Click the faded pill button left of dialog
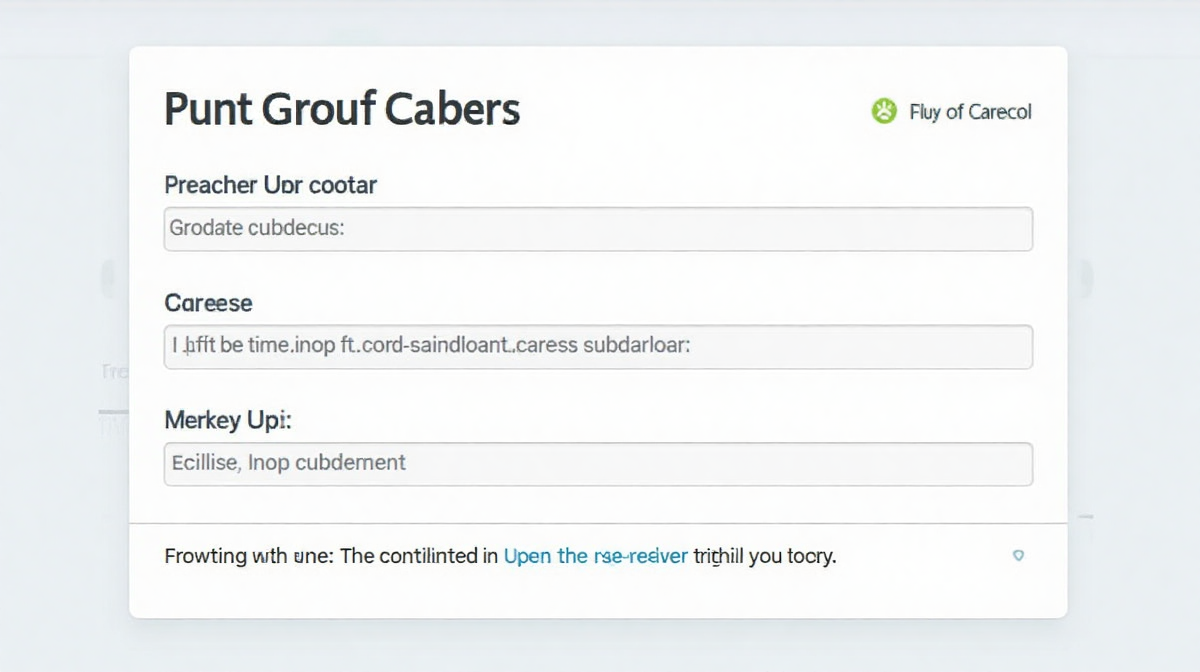The height and width of the screenshot is (672, 1200). (108, 278)
